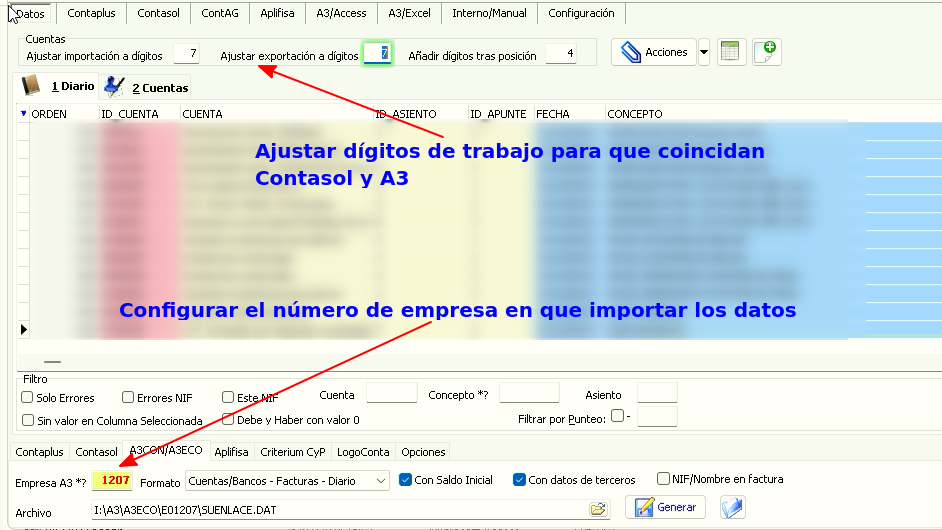Open the top Aplifisa tab
The height and width of the screenshot is (530, 942).
[277, 13]
